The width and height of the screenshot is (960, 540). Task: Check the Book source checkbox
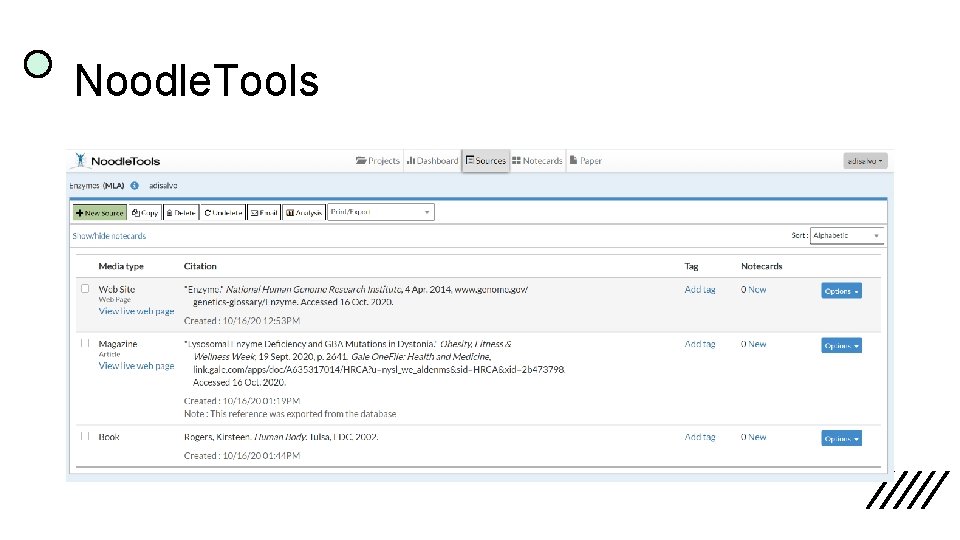pos(85,436)
